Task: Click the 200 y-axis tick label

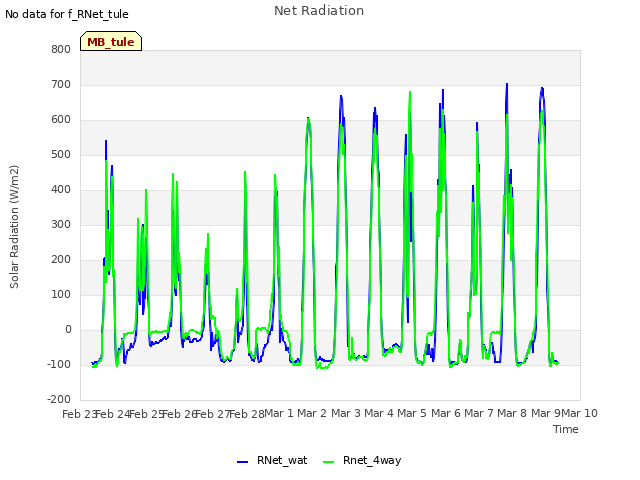Action: 61,260
